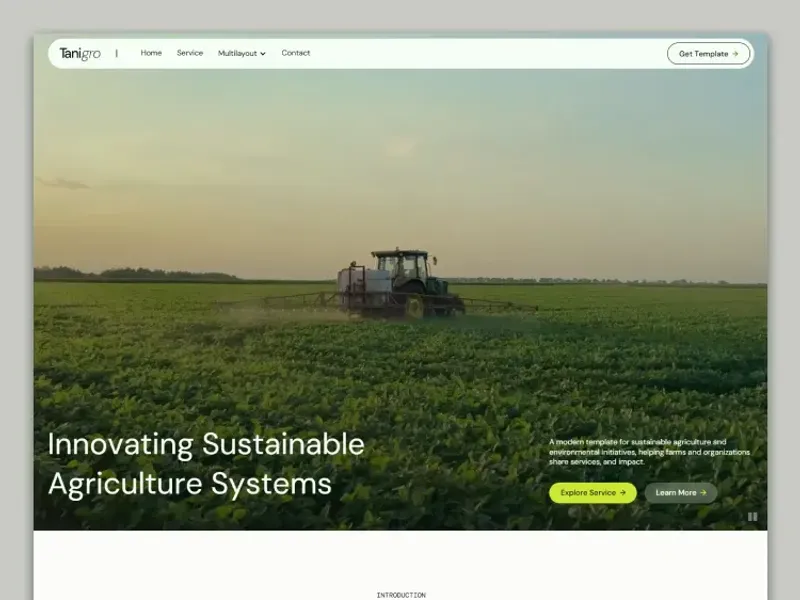
Task: Click the arrow icon in Learn More
Action: click(x=704, y=493)
